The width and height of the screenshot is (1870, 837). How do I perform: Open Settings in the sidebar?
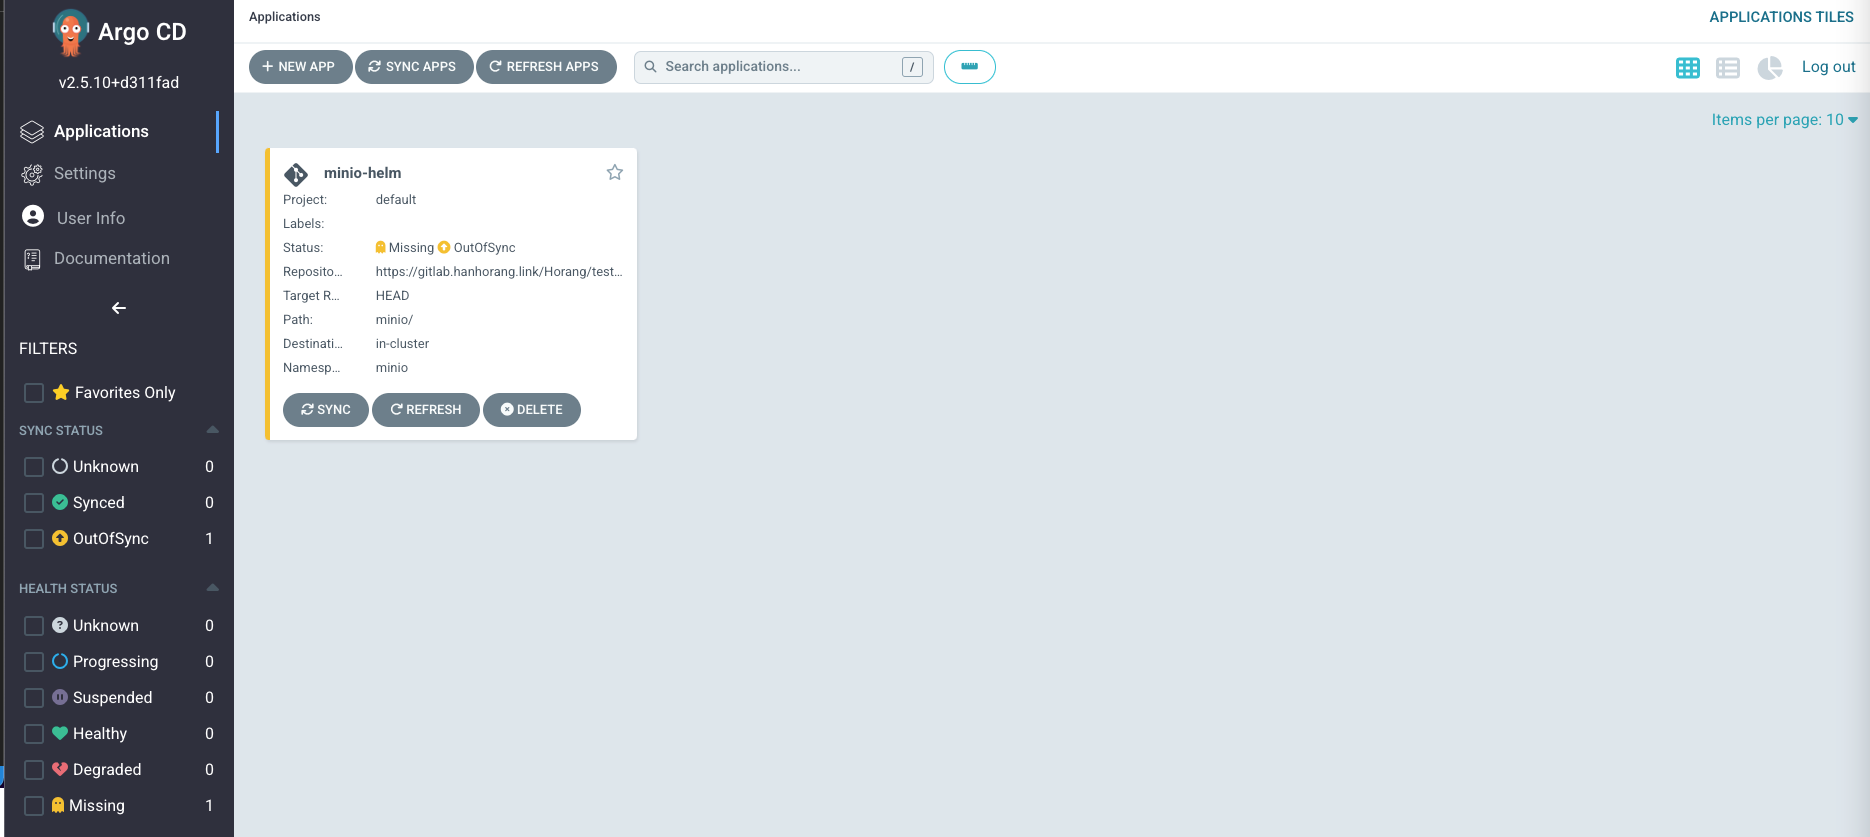click(84, 173)
